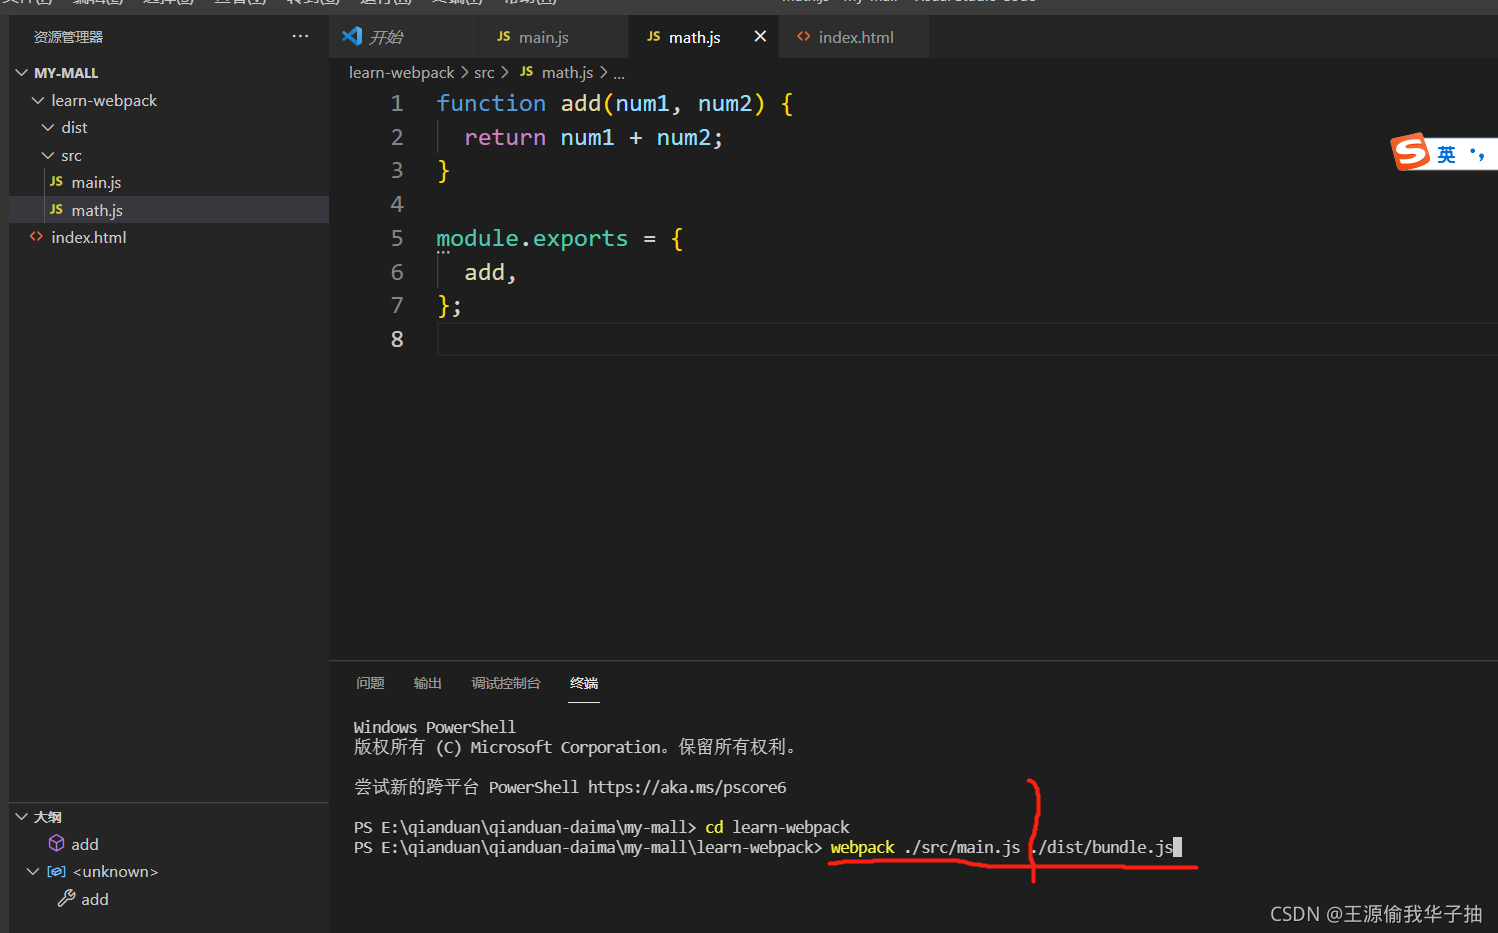
Task: Click line number 5 in math.js
Action: pyautogui.click(x=397, y=238)
